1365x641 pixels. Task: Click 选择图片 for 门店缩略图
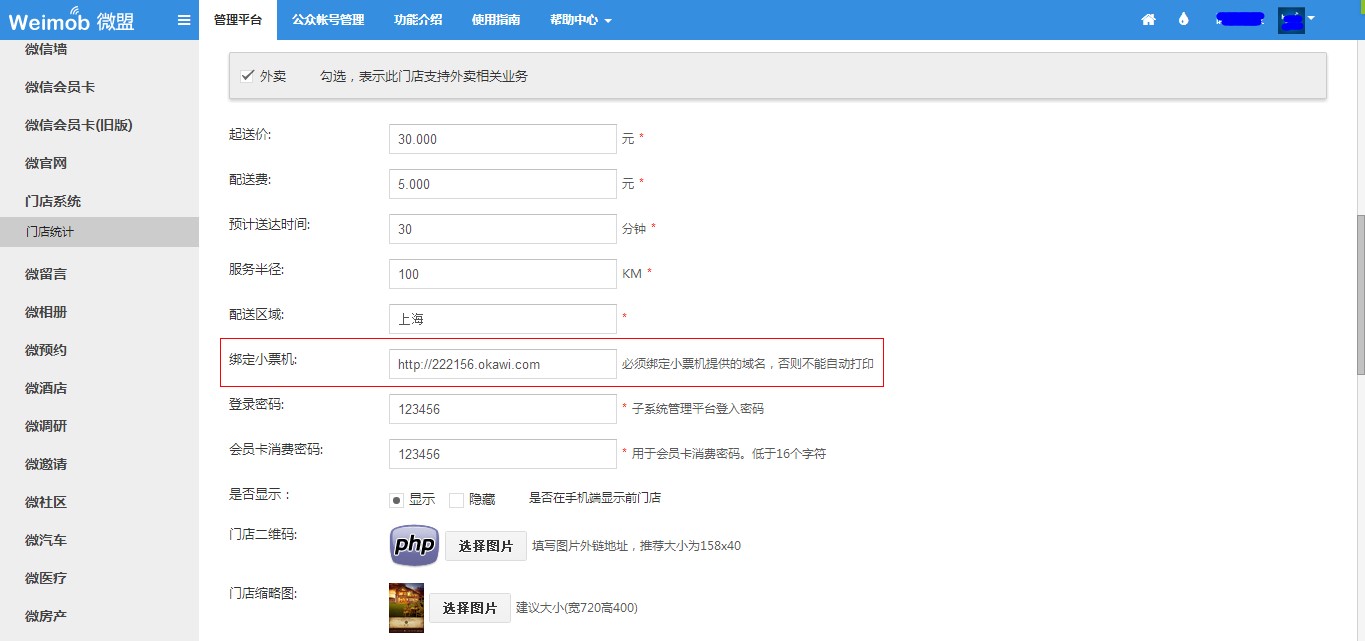pos(469,608)
